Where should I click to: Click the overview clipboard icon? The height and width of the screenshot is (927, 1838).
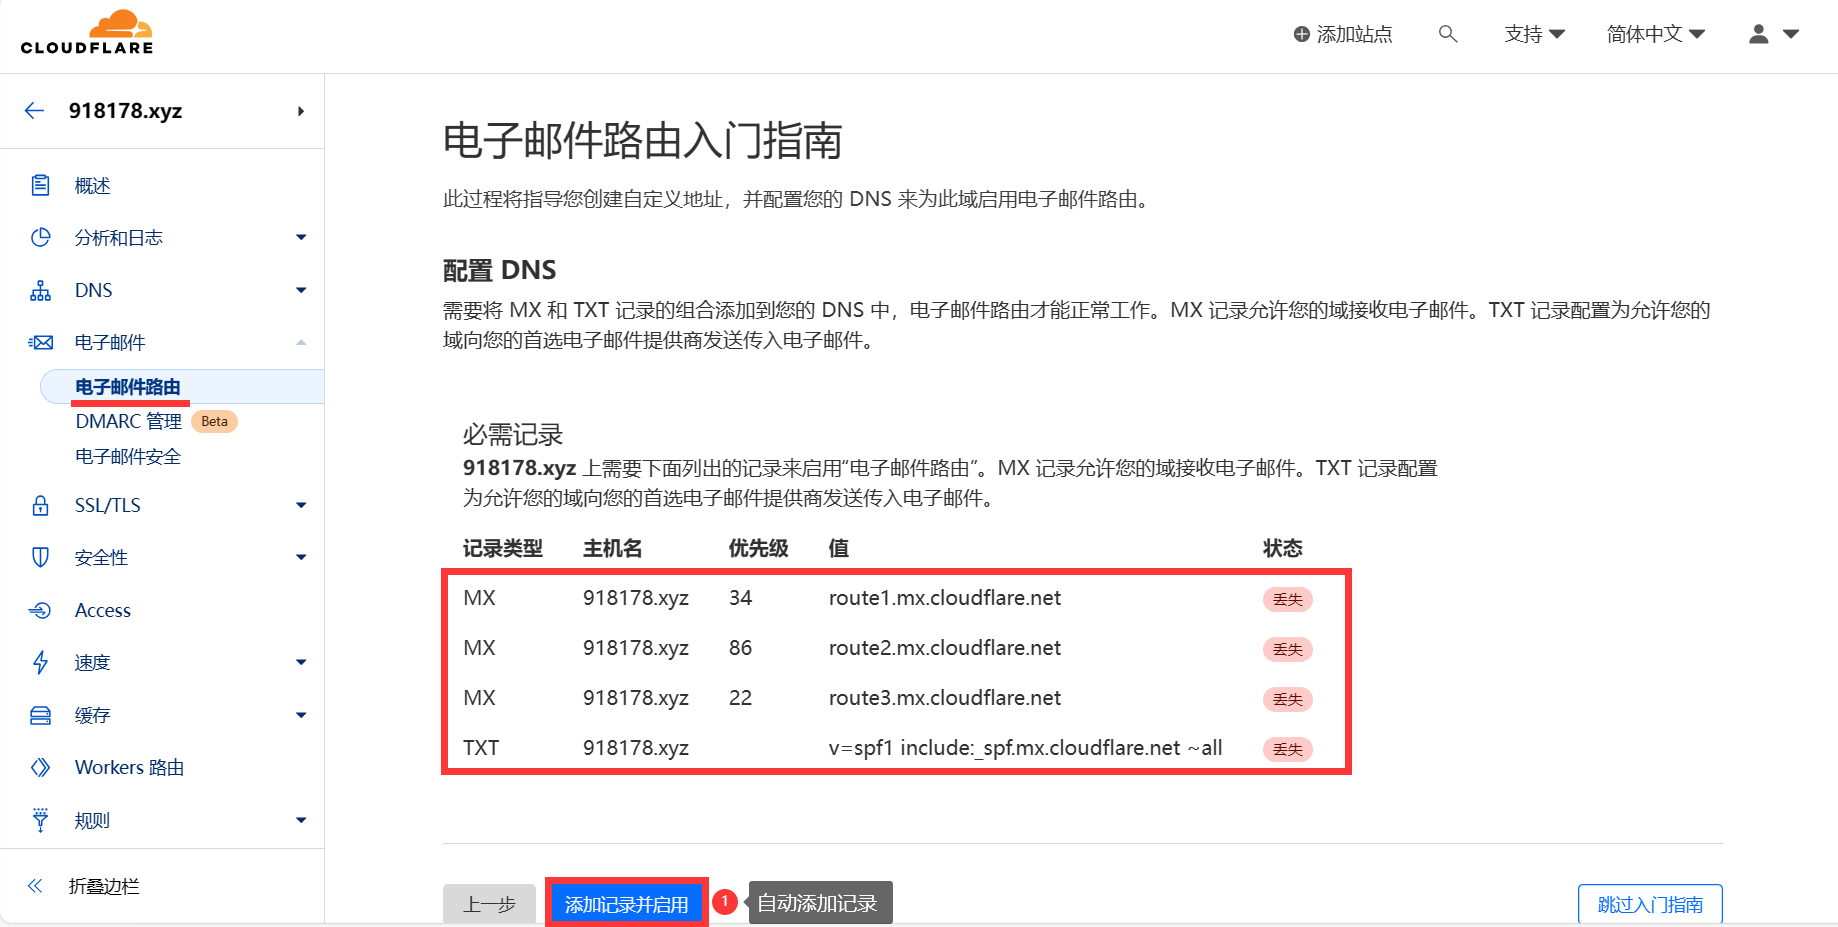pos(40,185)
